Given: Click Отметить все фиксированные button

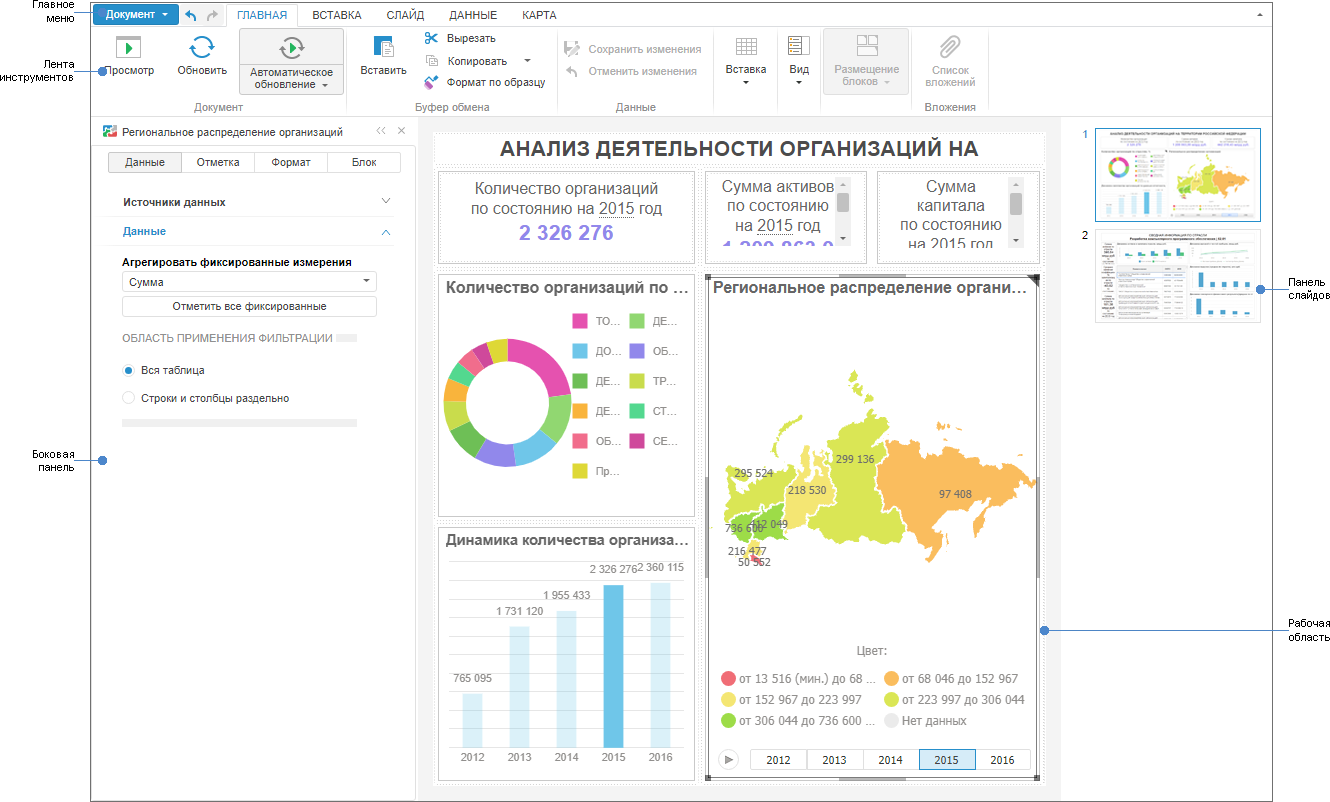Looking at the screenshot, I should 249,306.
